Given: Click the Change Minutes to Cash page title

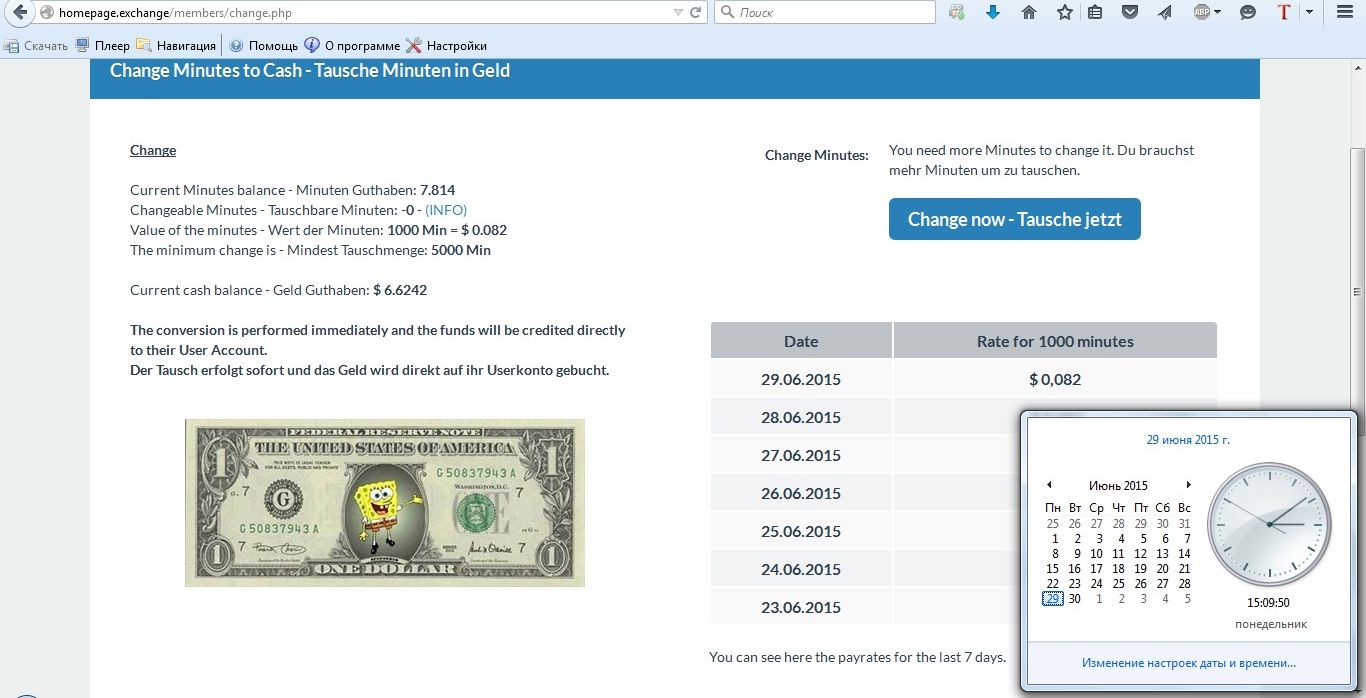Looking at the screenshot, I should 310,70.
